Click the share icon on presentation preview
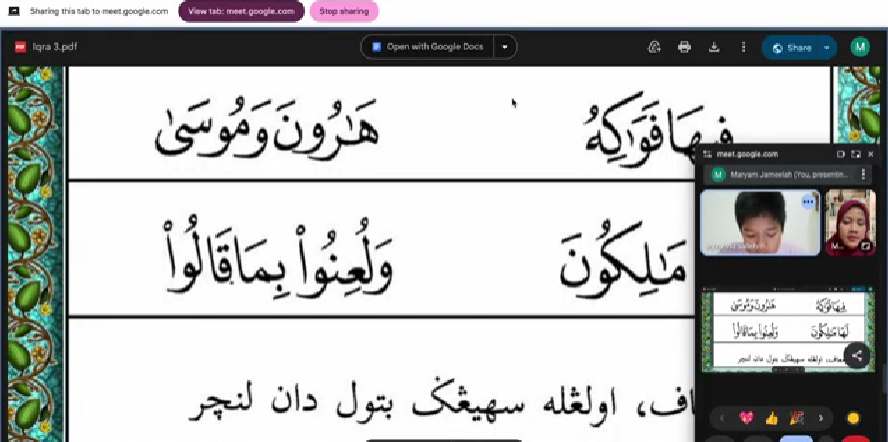This screenshot has height=442, width=888. pyautogui.click(x=857, y=355)
